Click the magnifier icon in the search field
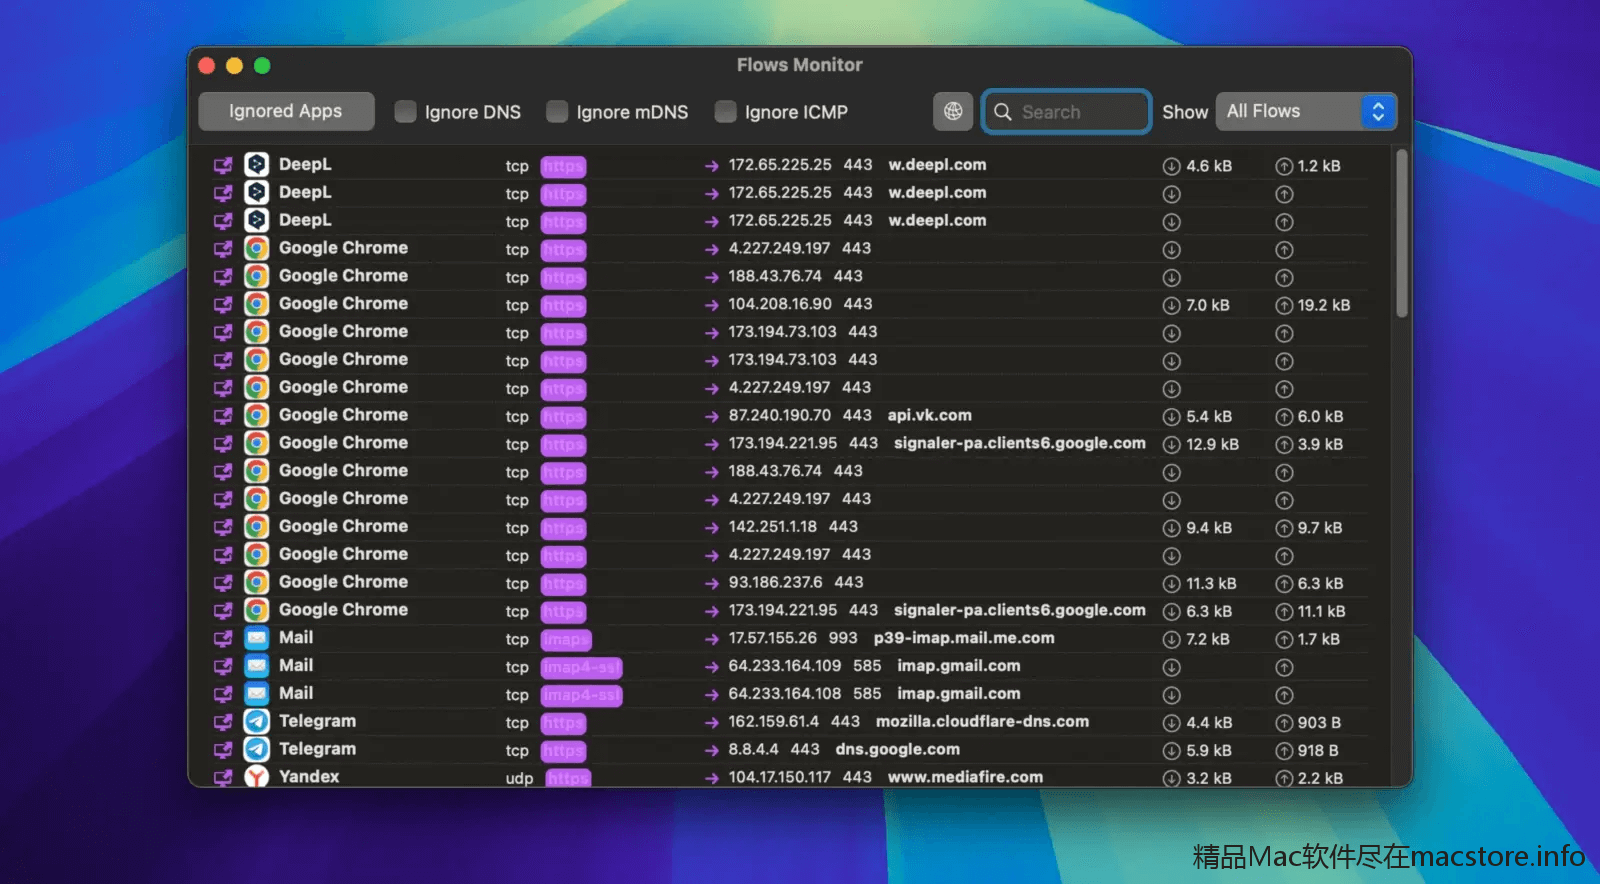Viewport: 1600px width, 884px height. 1003,112
